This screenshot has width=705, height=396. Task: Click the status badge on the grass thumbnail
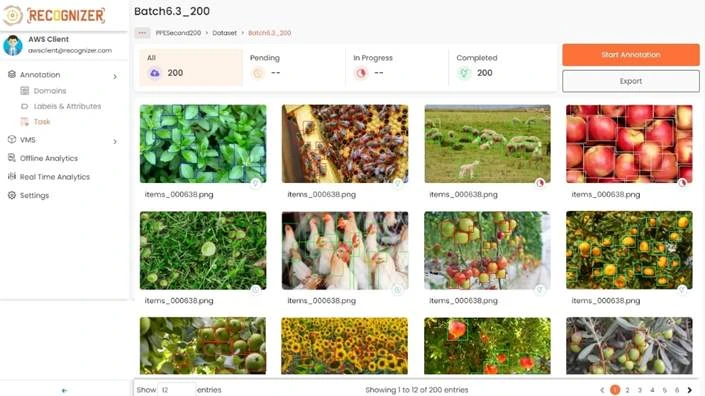tap(255, 290)
